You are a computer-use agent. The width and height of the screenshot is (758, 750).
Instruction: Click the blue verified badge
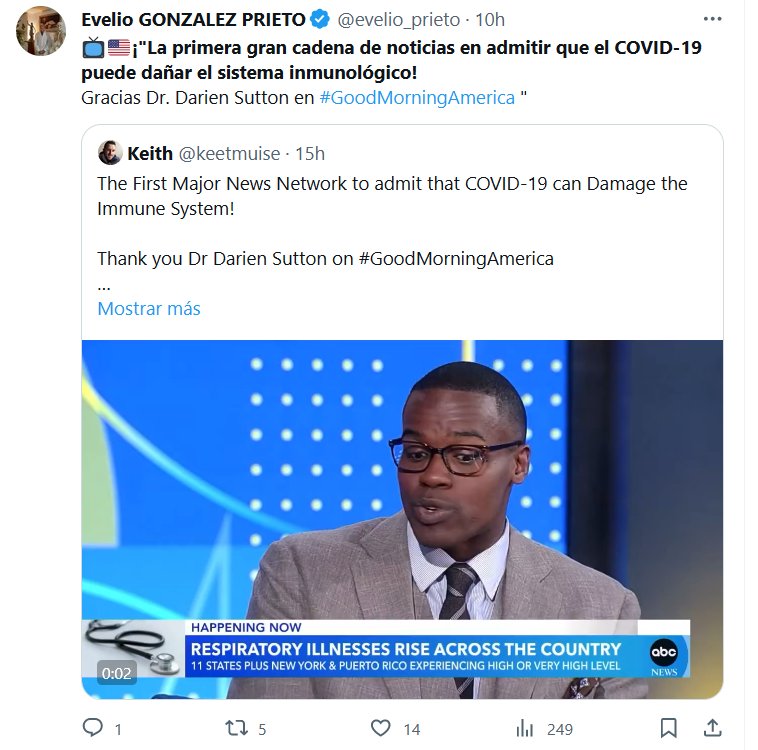(320, 19)
